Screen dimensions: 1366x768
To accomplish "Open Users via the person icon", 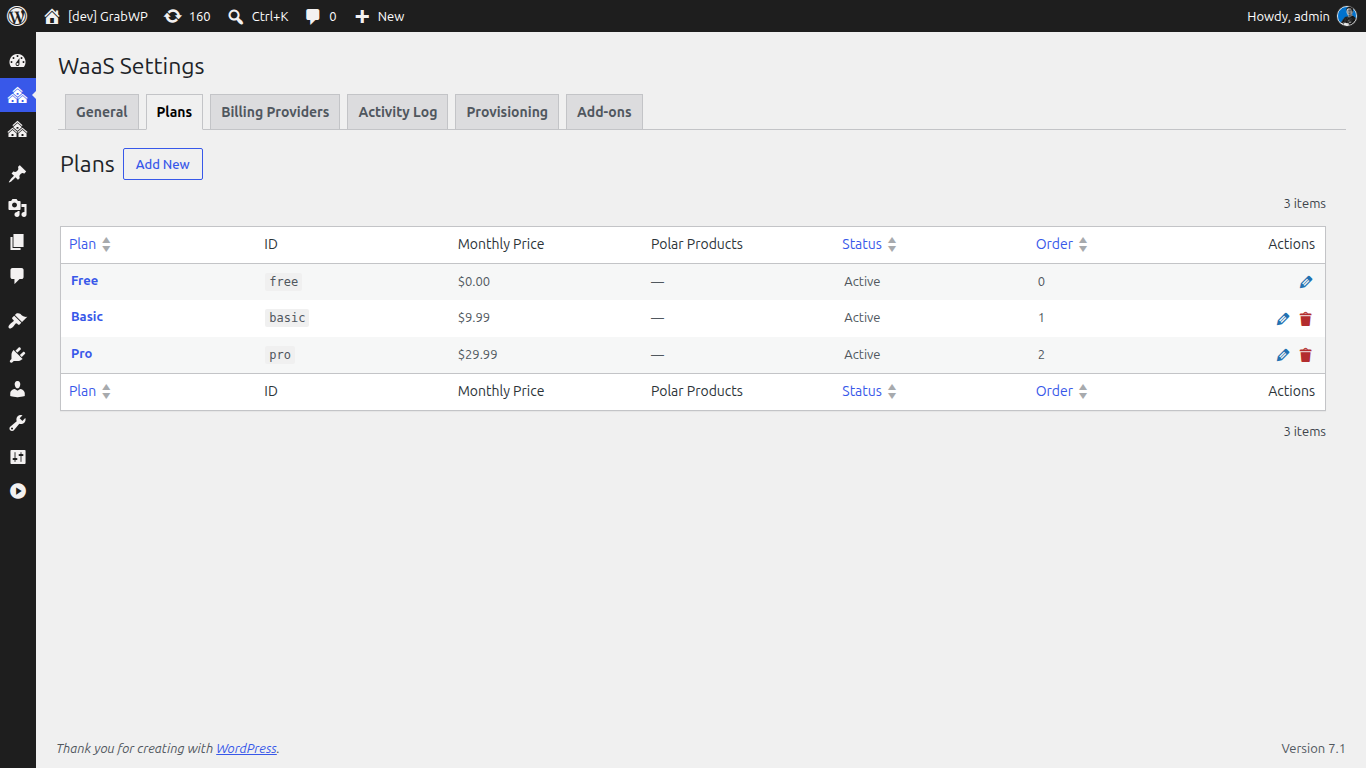I will tap(17, 389).
